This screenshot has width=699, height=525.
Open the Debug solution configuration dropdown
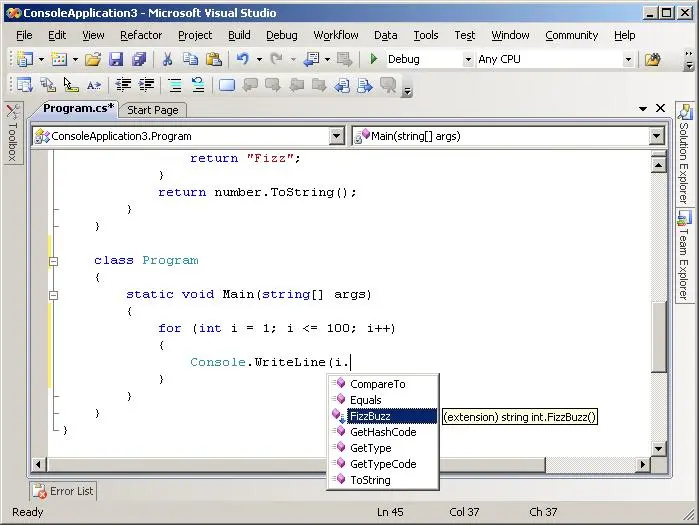click(x=468, y=59)
